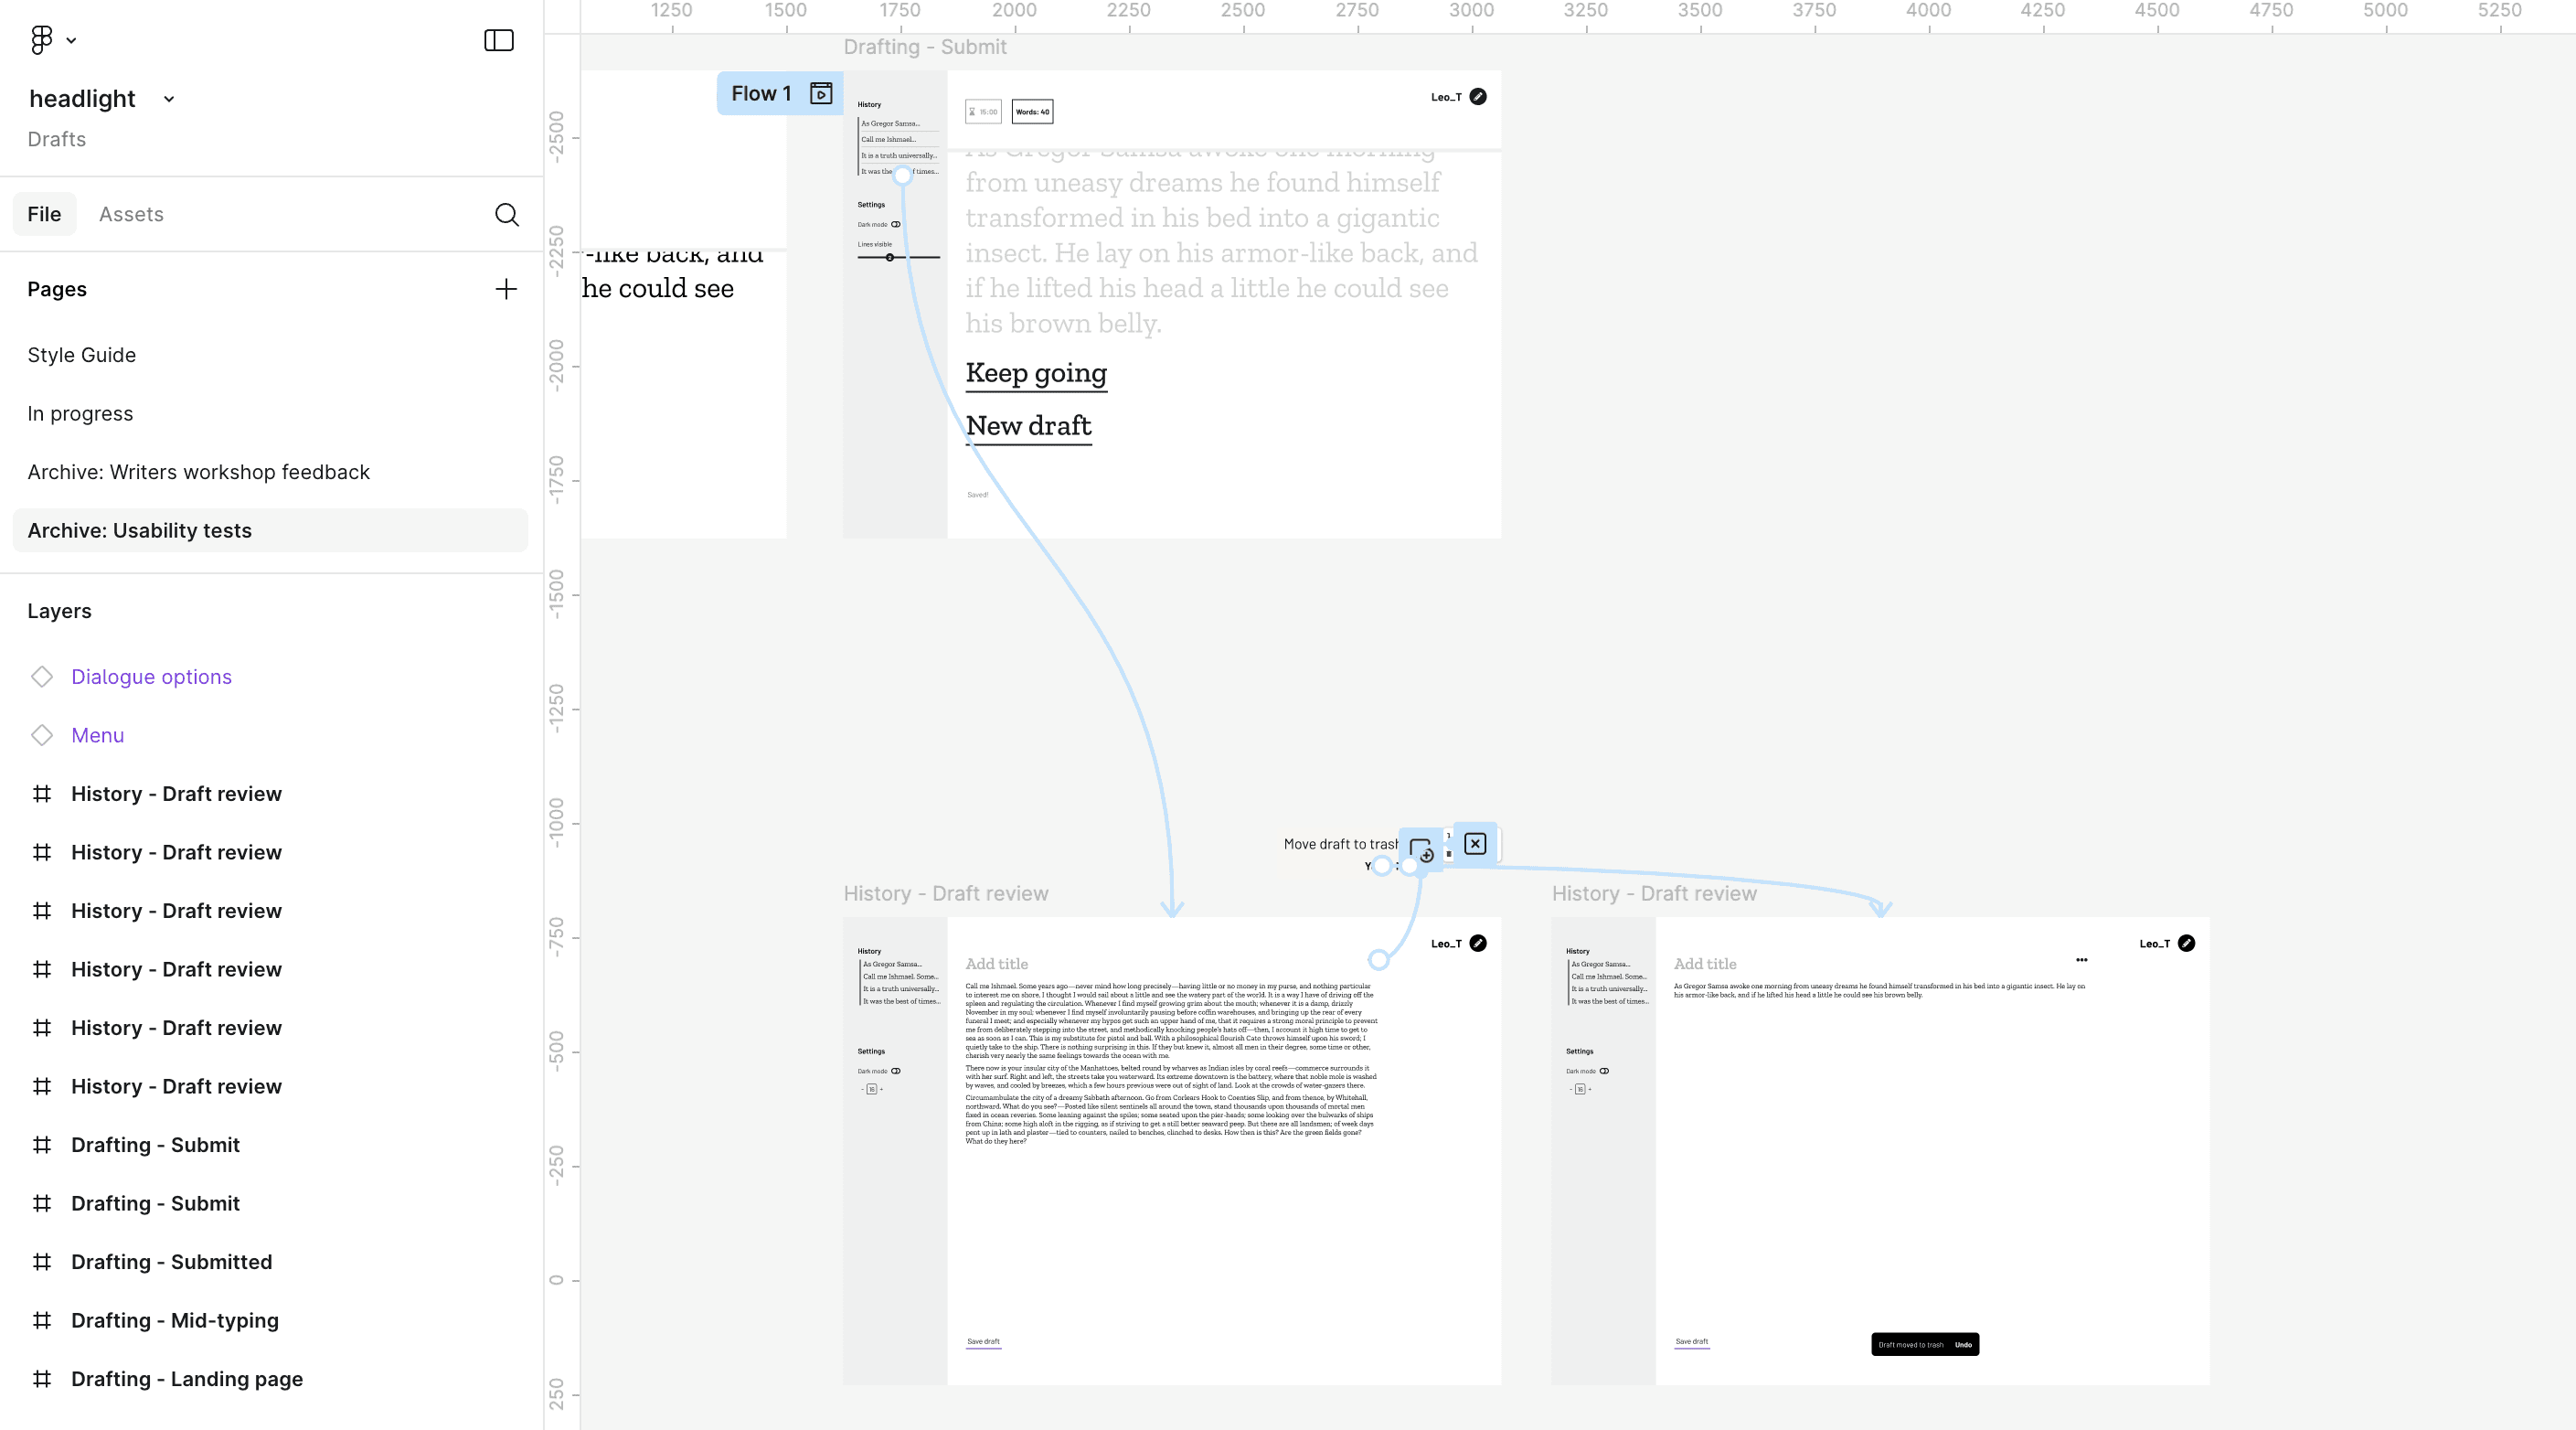Toggle Dark mode in left History frame

tap(896, 1071)
